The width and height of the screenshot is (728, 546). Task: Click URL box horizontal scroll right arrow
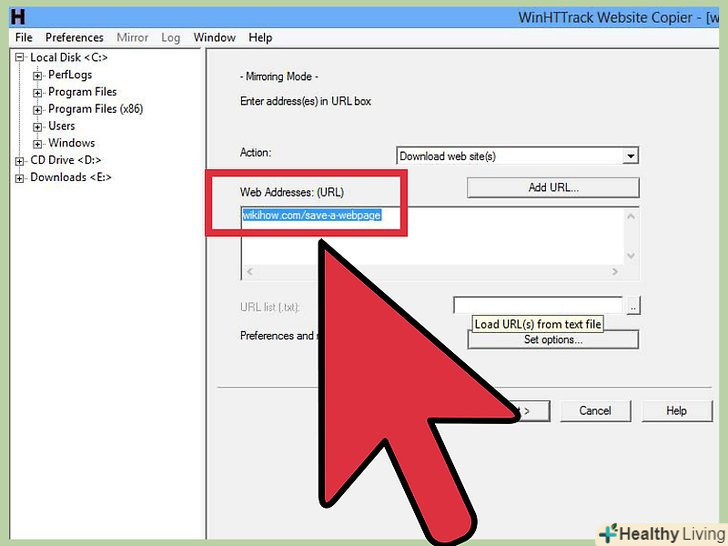pyautogui.click(x=615, y=272)
